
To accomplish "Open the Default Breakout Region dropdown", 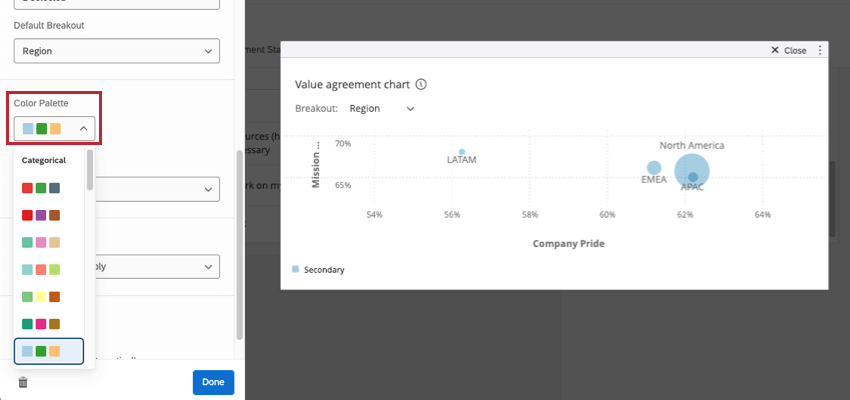I will tap(116, 50).
